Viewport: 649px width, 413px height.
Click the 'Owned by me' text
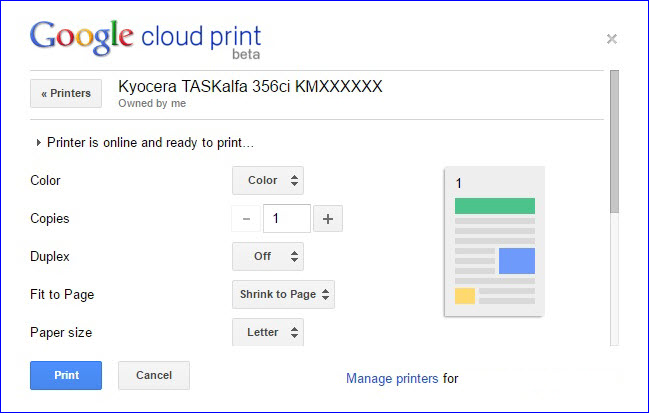coord(152,103)
